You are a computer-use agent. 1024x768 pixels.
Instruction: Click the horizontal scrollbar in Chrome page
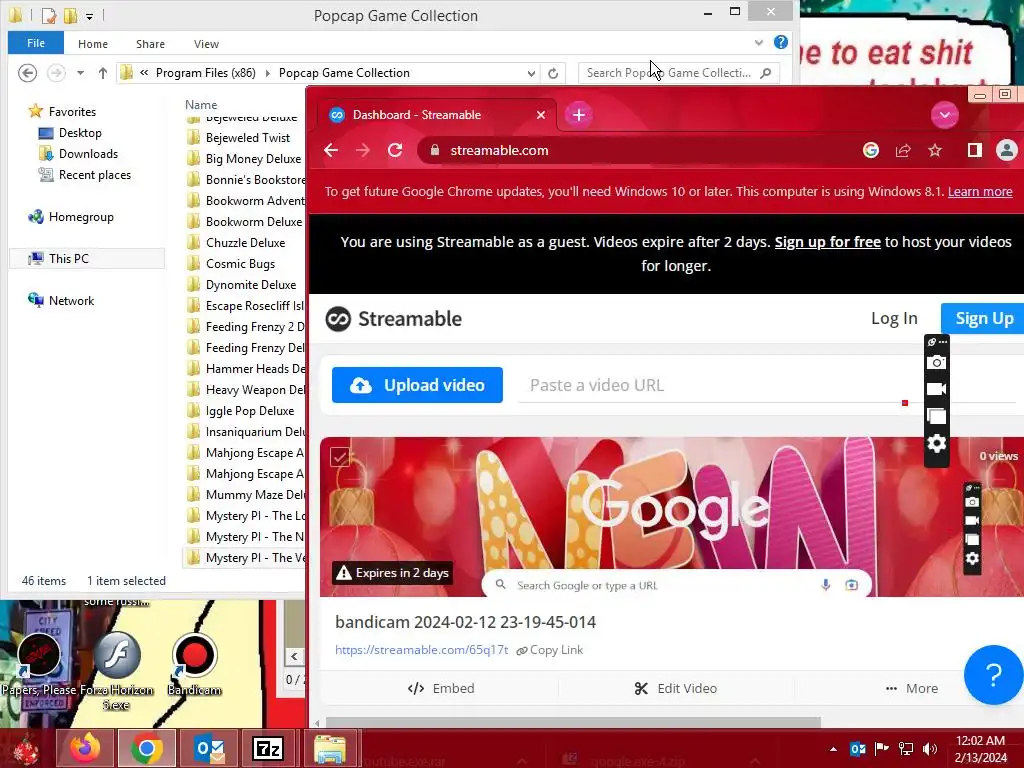click(x=573, y=722)
